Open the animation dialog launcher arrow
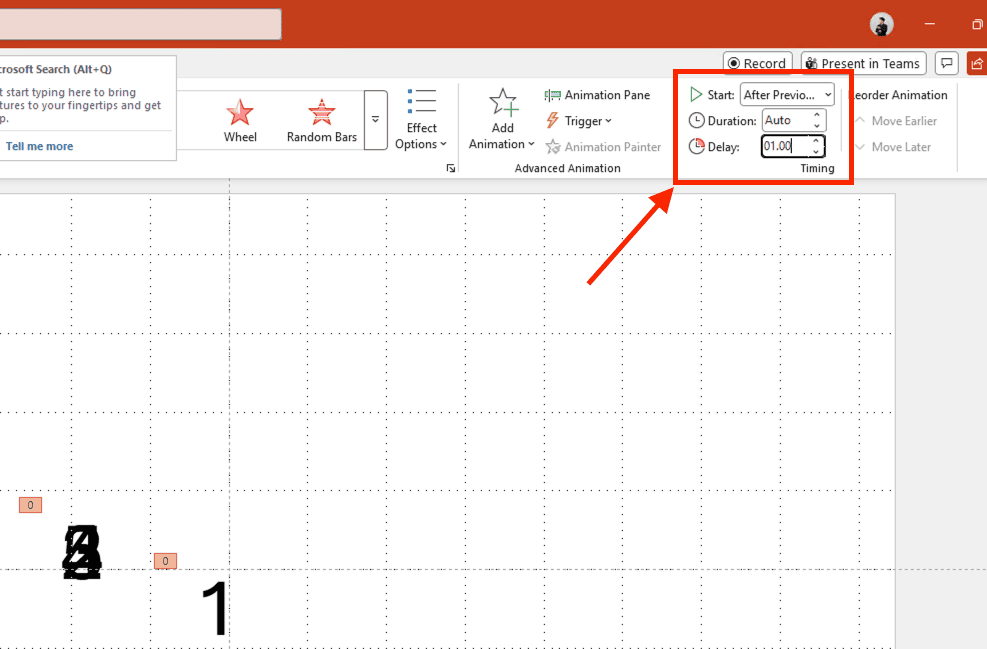 point(451,168)
